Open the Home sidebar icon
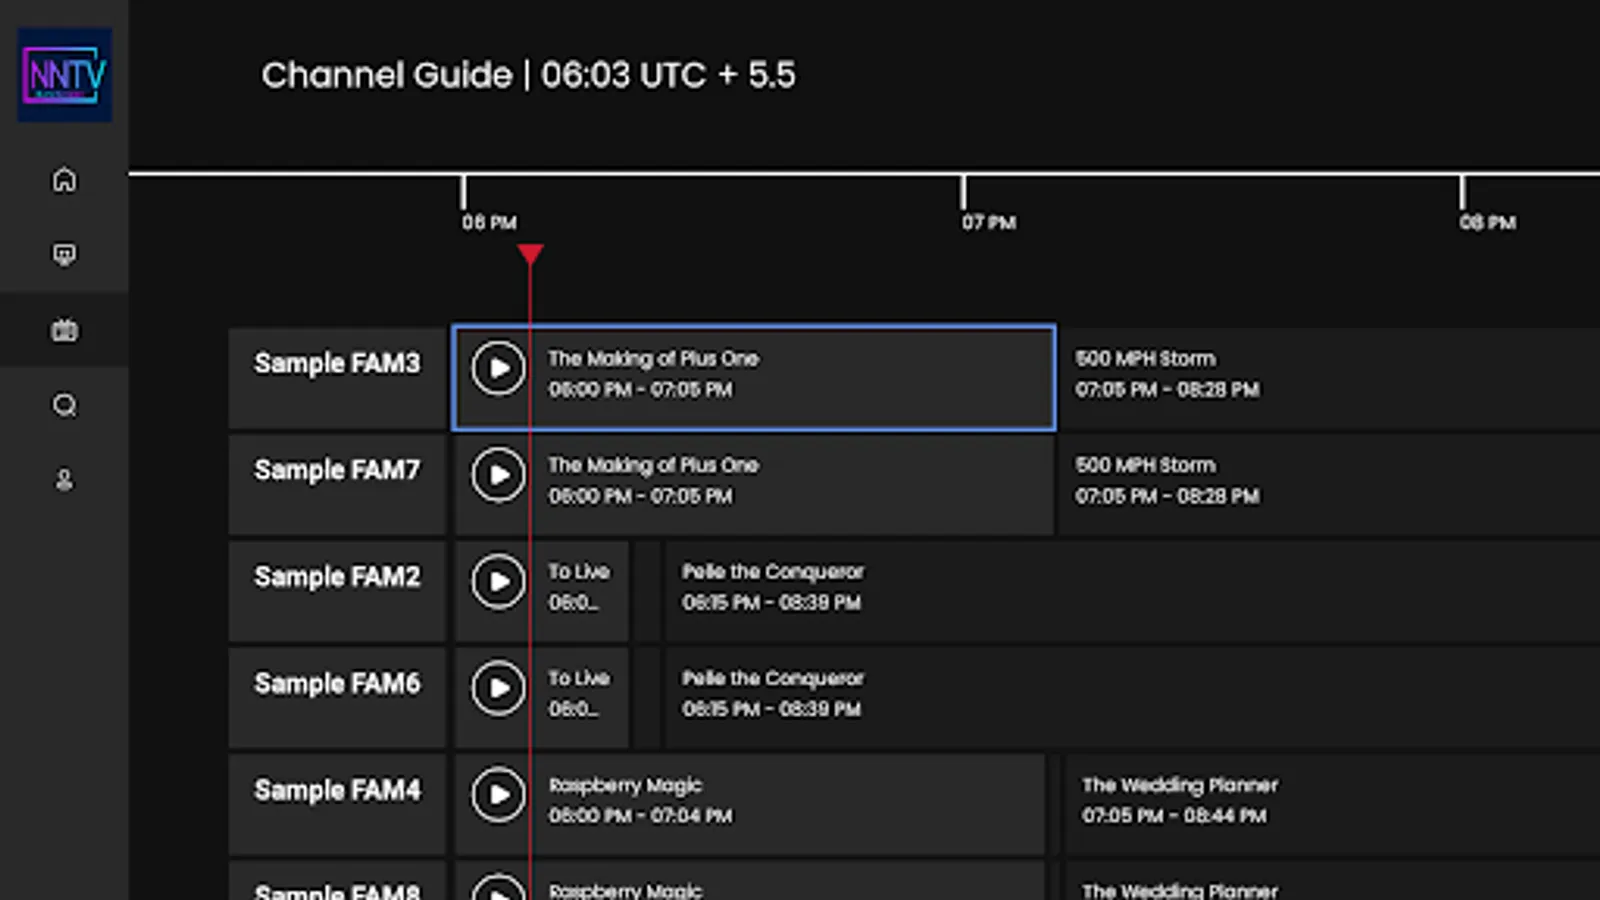The width and height of the screenshot is (1600, 900). [65, 180]
